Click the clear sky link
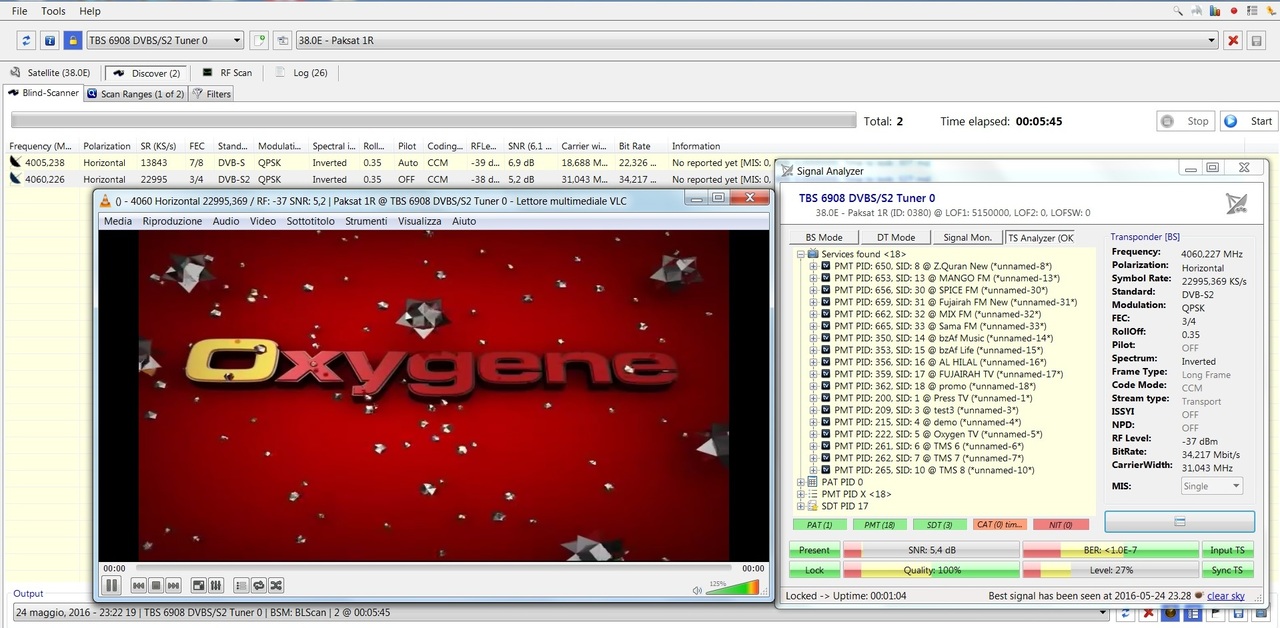 (1225, 597)
